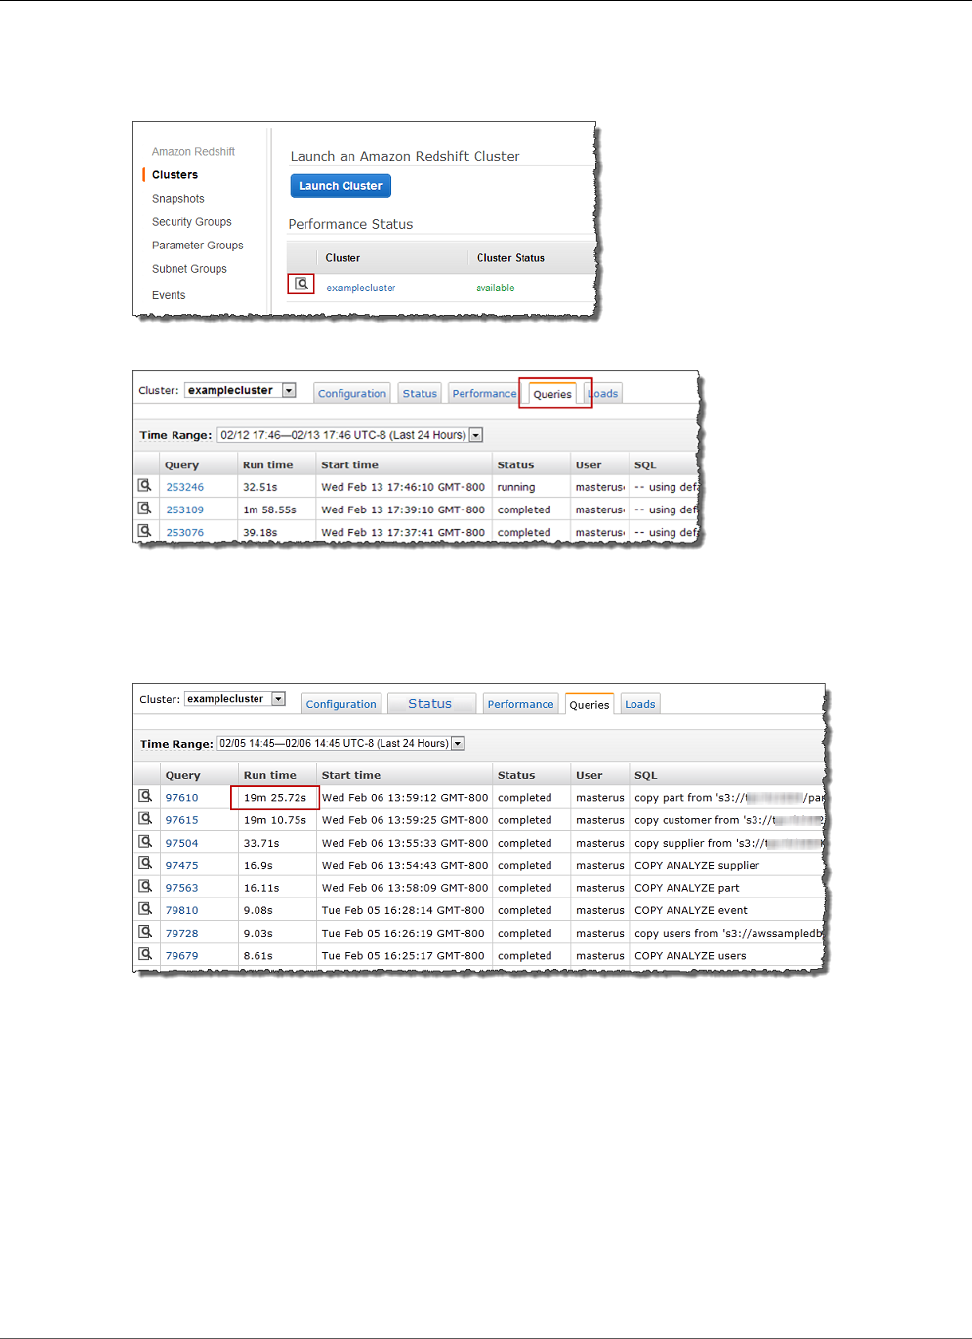Open details icon for query 253076
The width and height of the screenshot is (972, 1339).
[145, 531]
